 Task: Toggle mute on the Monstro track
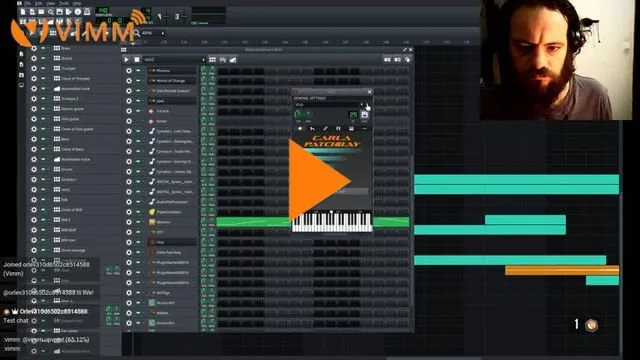(x=139, y=222)
